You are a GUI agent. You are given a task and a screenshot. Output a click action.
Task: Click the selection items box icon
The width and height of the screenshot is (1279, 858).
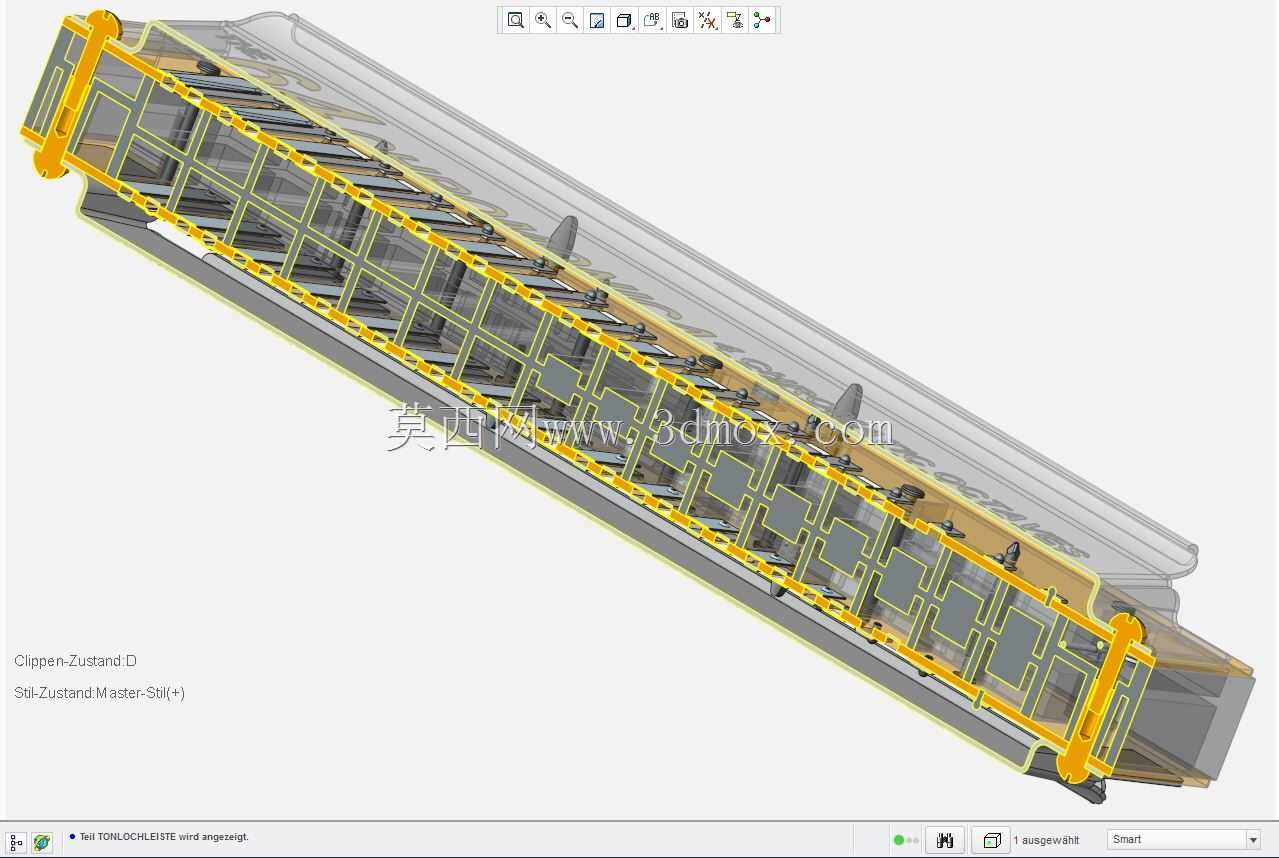[991, 840]
